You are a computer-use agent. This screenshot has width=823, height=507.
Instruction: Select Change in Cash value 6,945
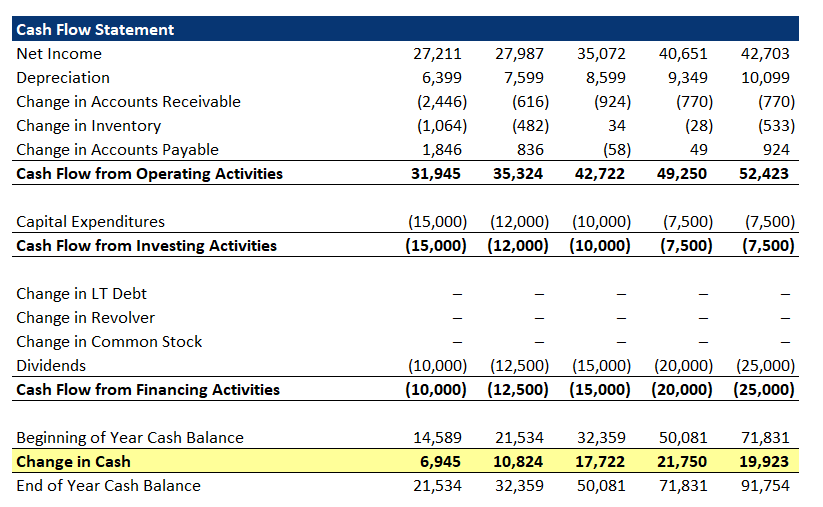440,462
